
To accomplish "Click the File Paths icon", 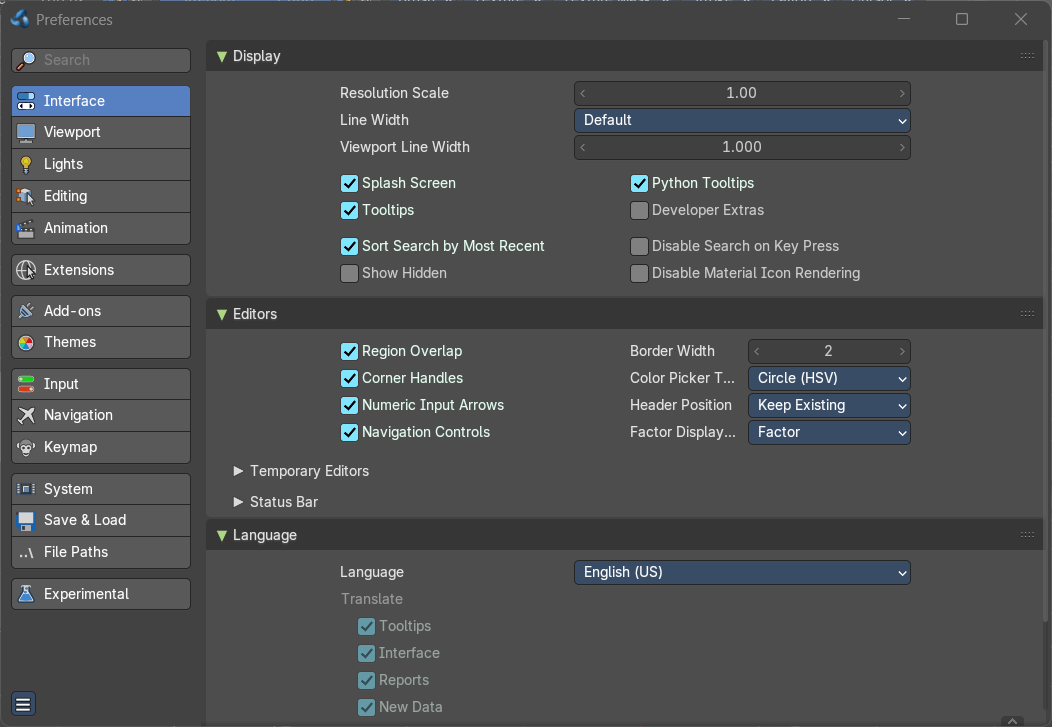I will click(26, 553).
